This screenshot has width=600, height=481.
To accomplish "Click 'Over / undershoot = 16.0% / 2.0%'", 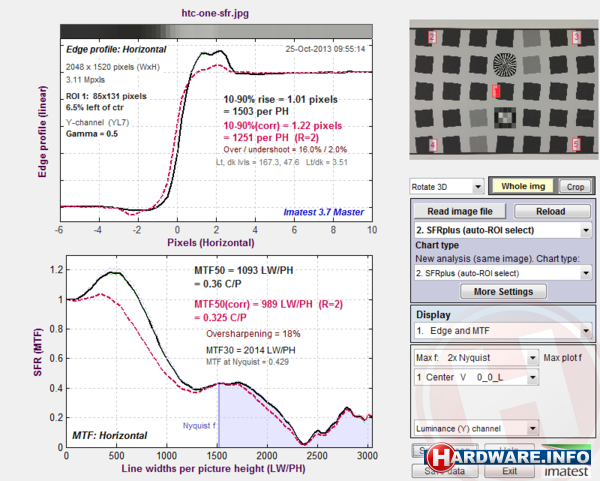I will pos(285,150).
